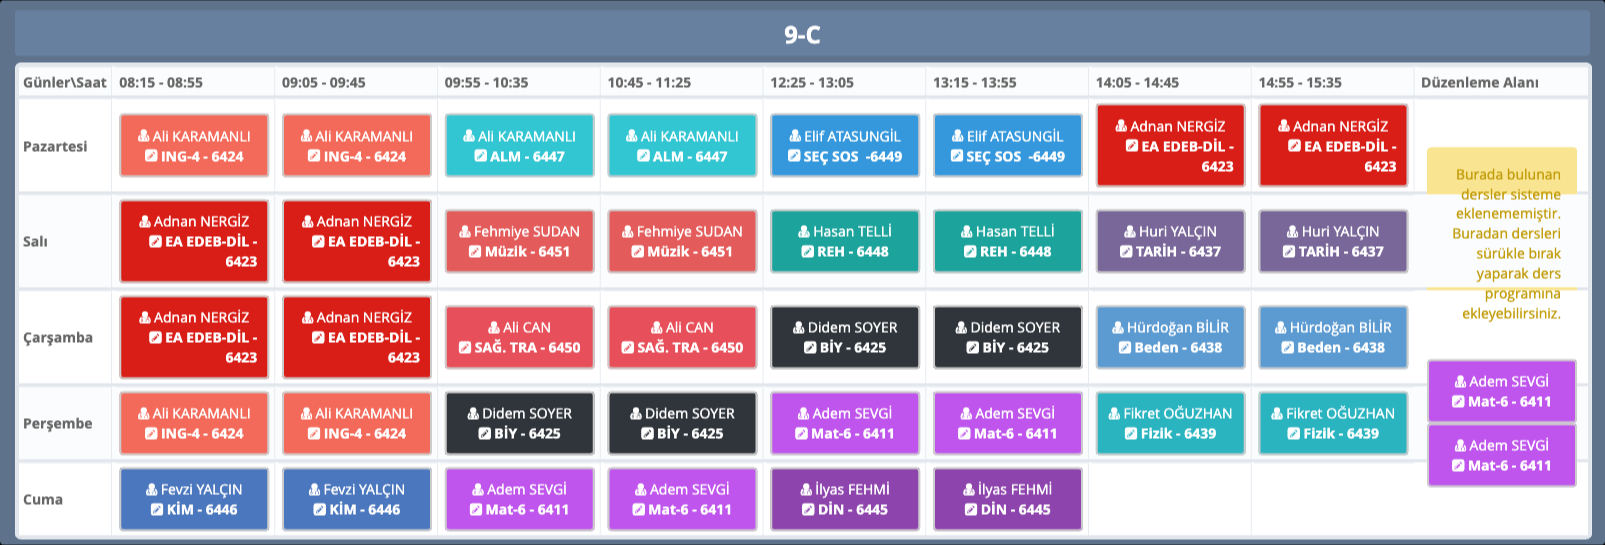1605x545 pixels.
Task: Click the Düzenleme Alanı column header
Action: point(1479,82)
